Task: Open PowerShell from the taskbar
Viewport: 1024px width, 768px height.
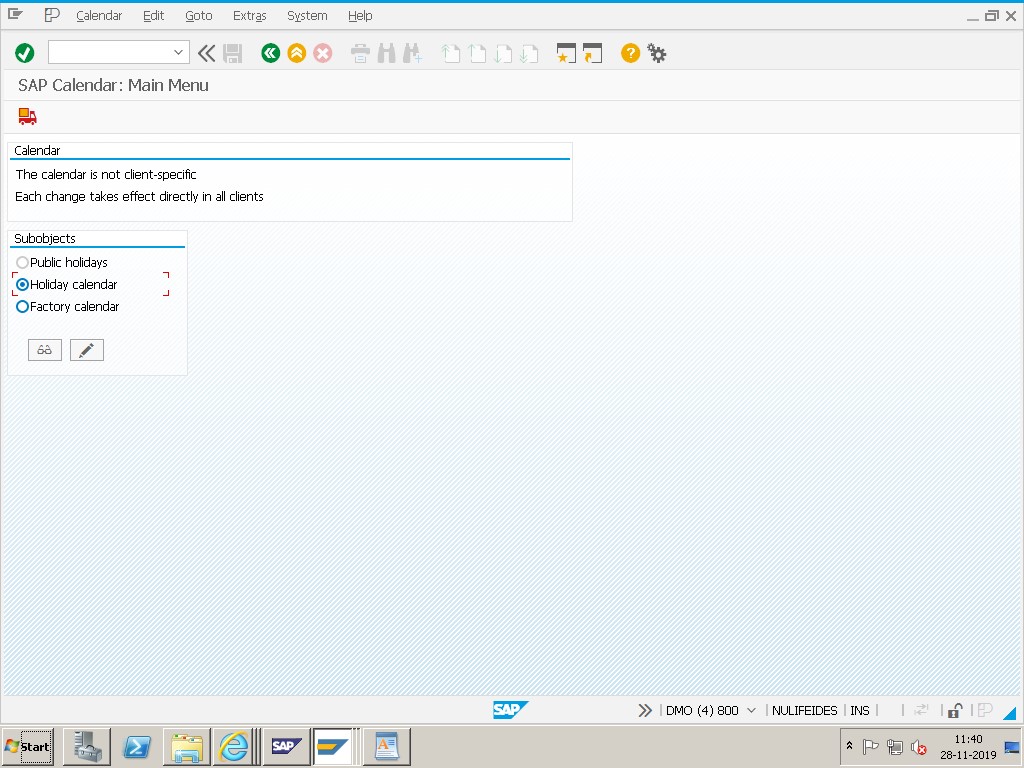Action: point(137,746)
